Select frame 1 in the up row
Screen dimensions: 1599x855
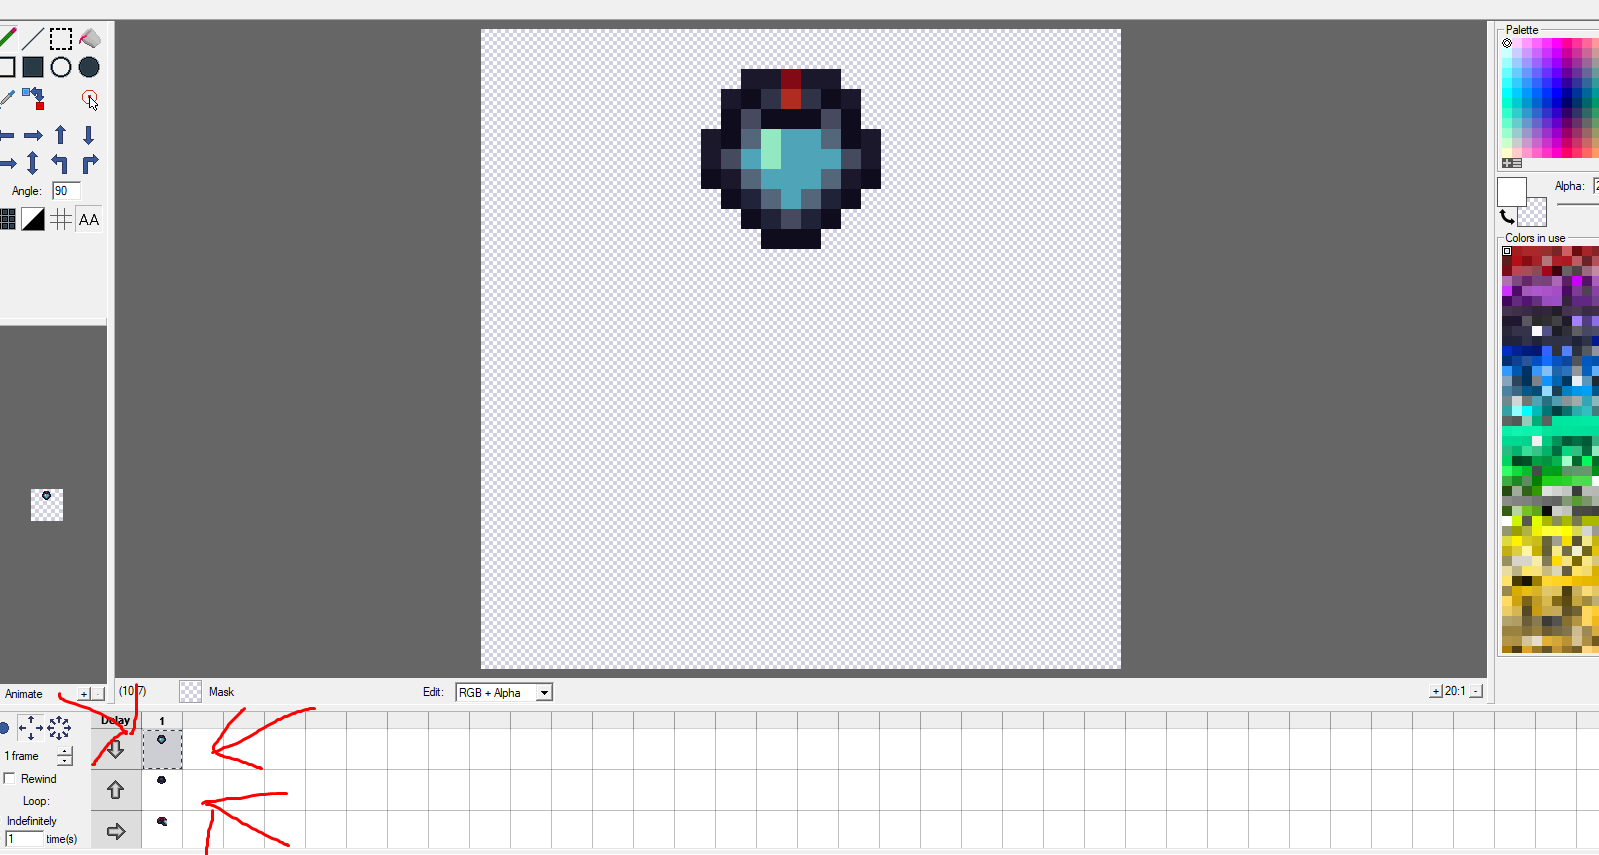tap(162, 790)
